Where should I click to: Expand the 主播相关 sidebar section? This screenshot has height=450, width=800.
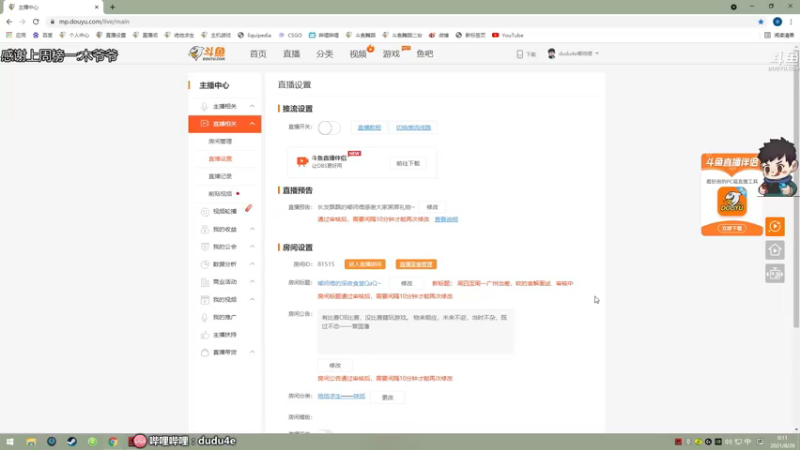(252, 106)
